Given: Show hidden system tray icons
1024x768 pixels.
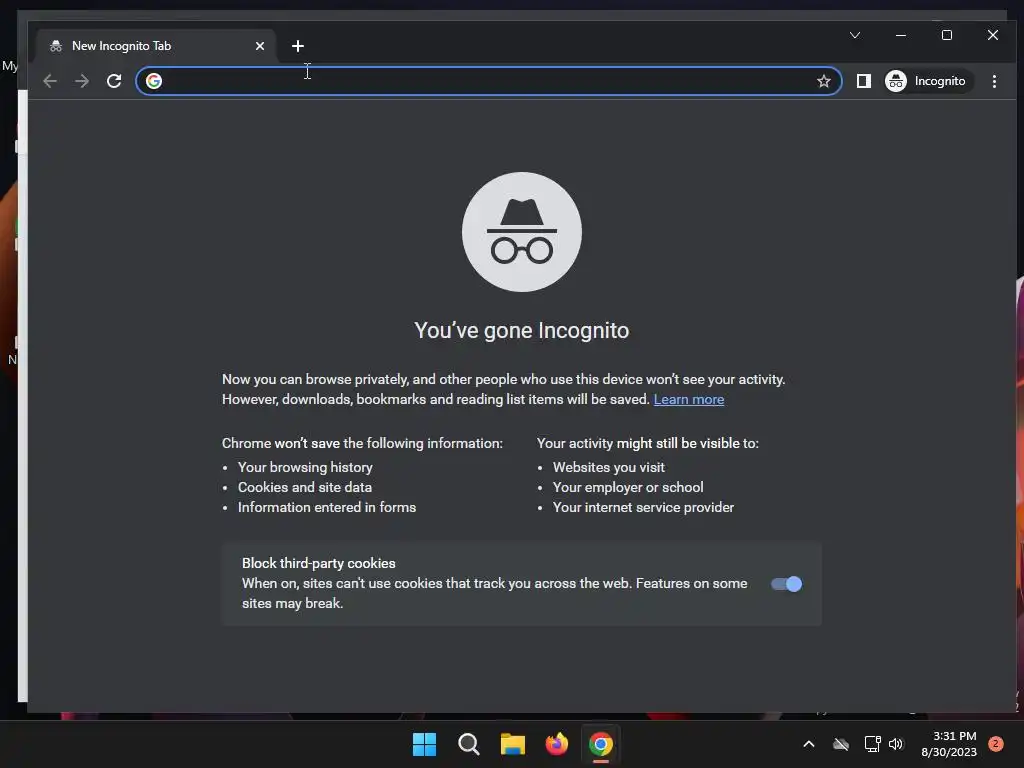Looking at the screenshot, I should (808, 744).
